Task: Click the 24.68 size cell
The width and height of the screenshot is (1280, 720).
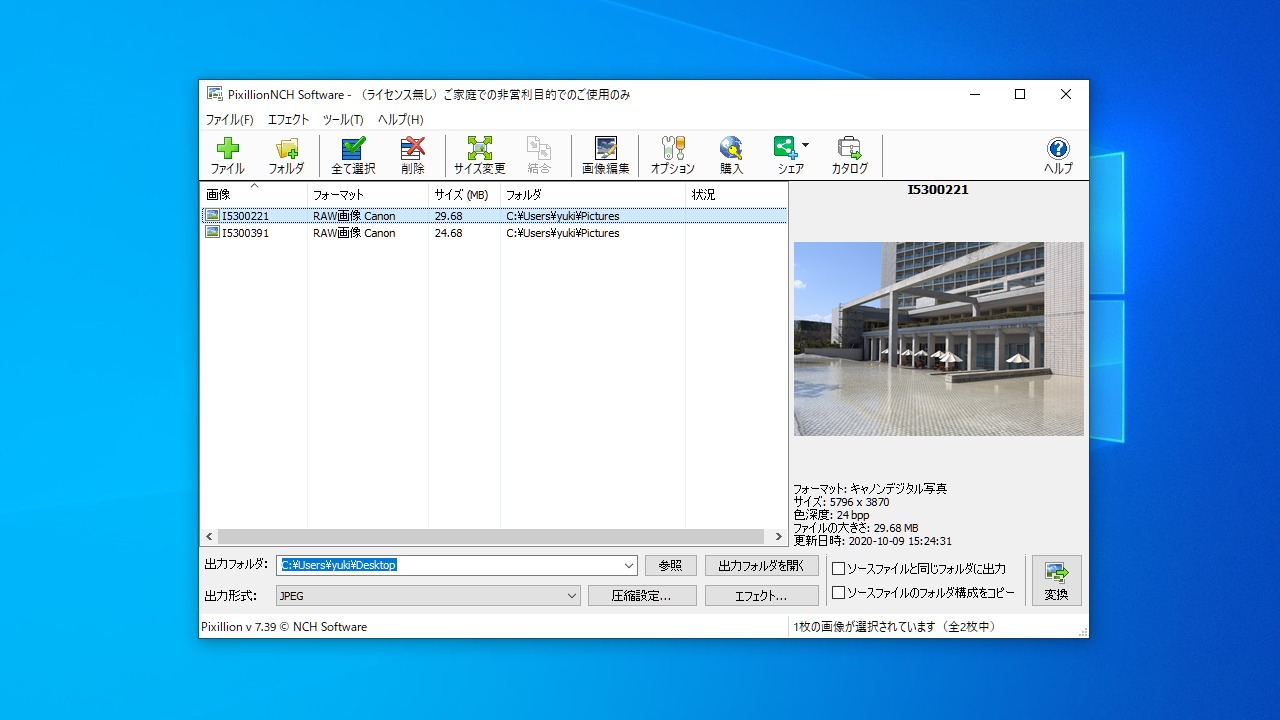Action: tap(448, 233)
